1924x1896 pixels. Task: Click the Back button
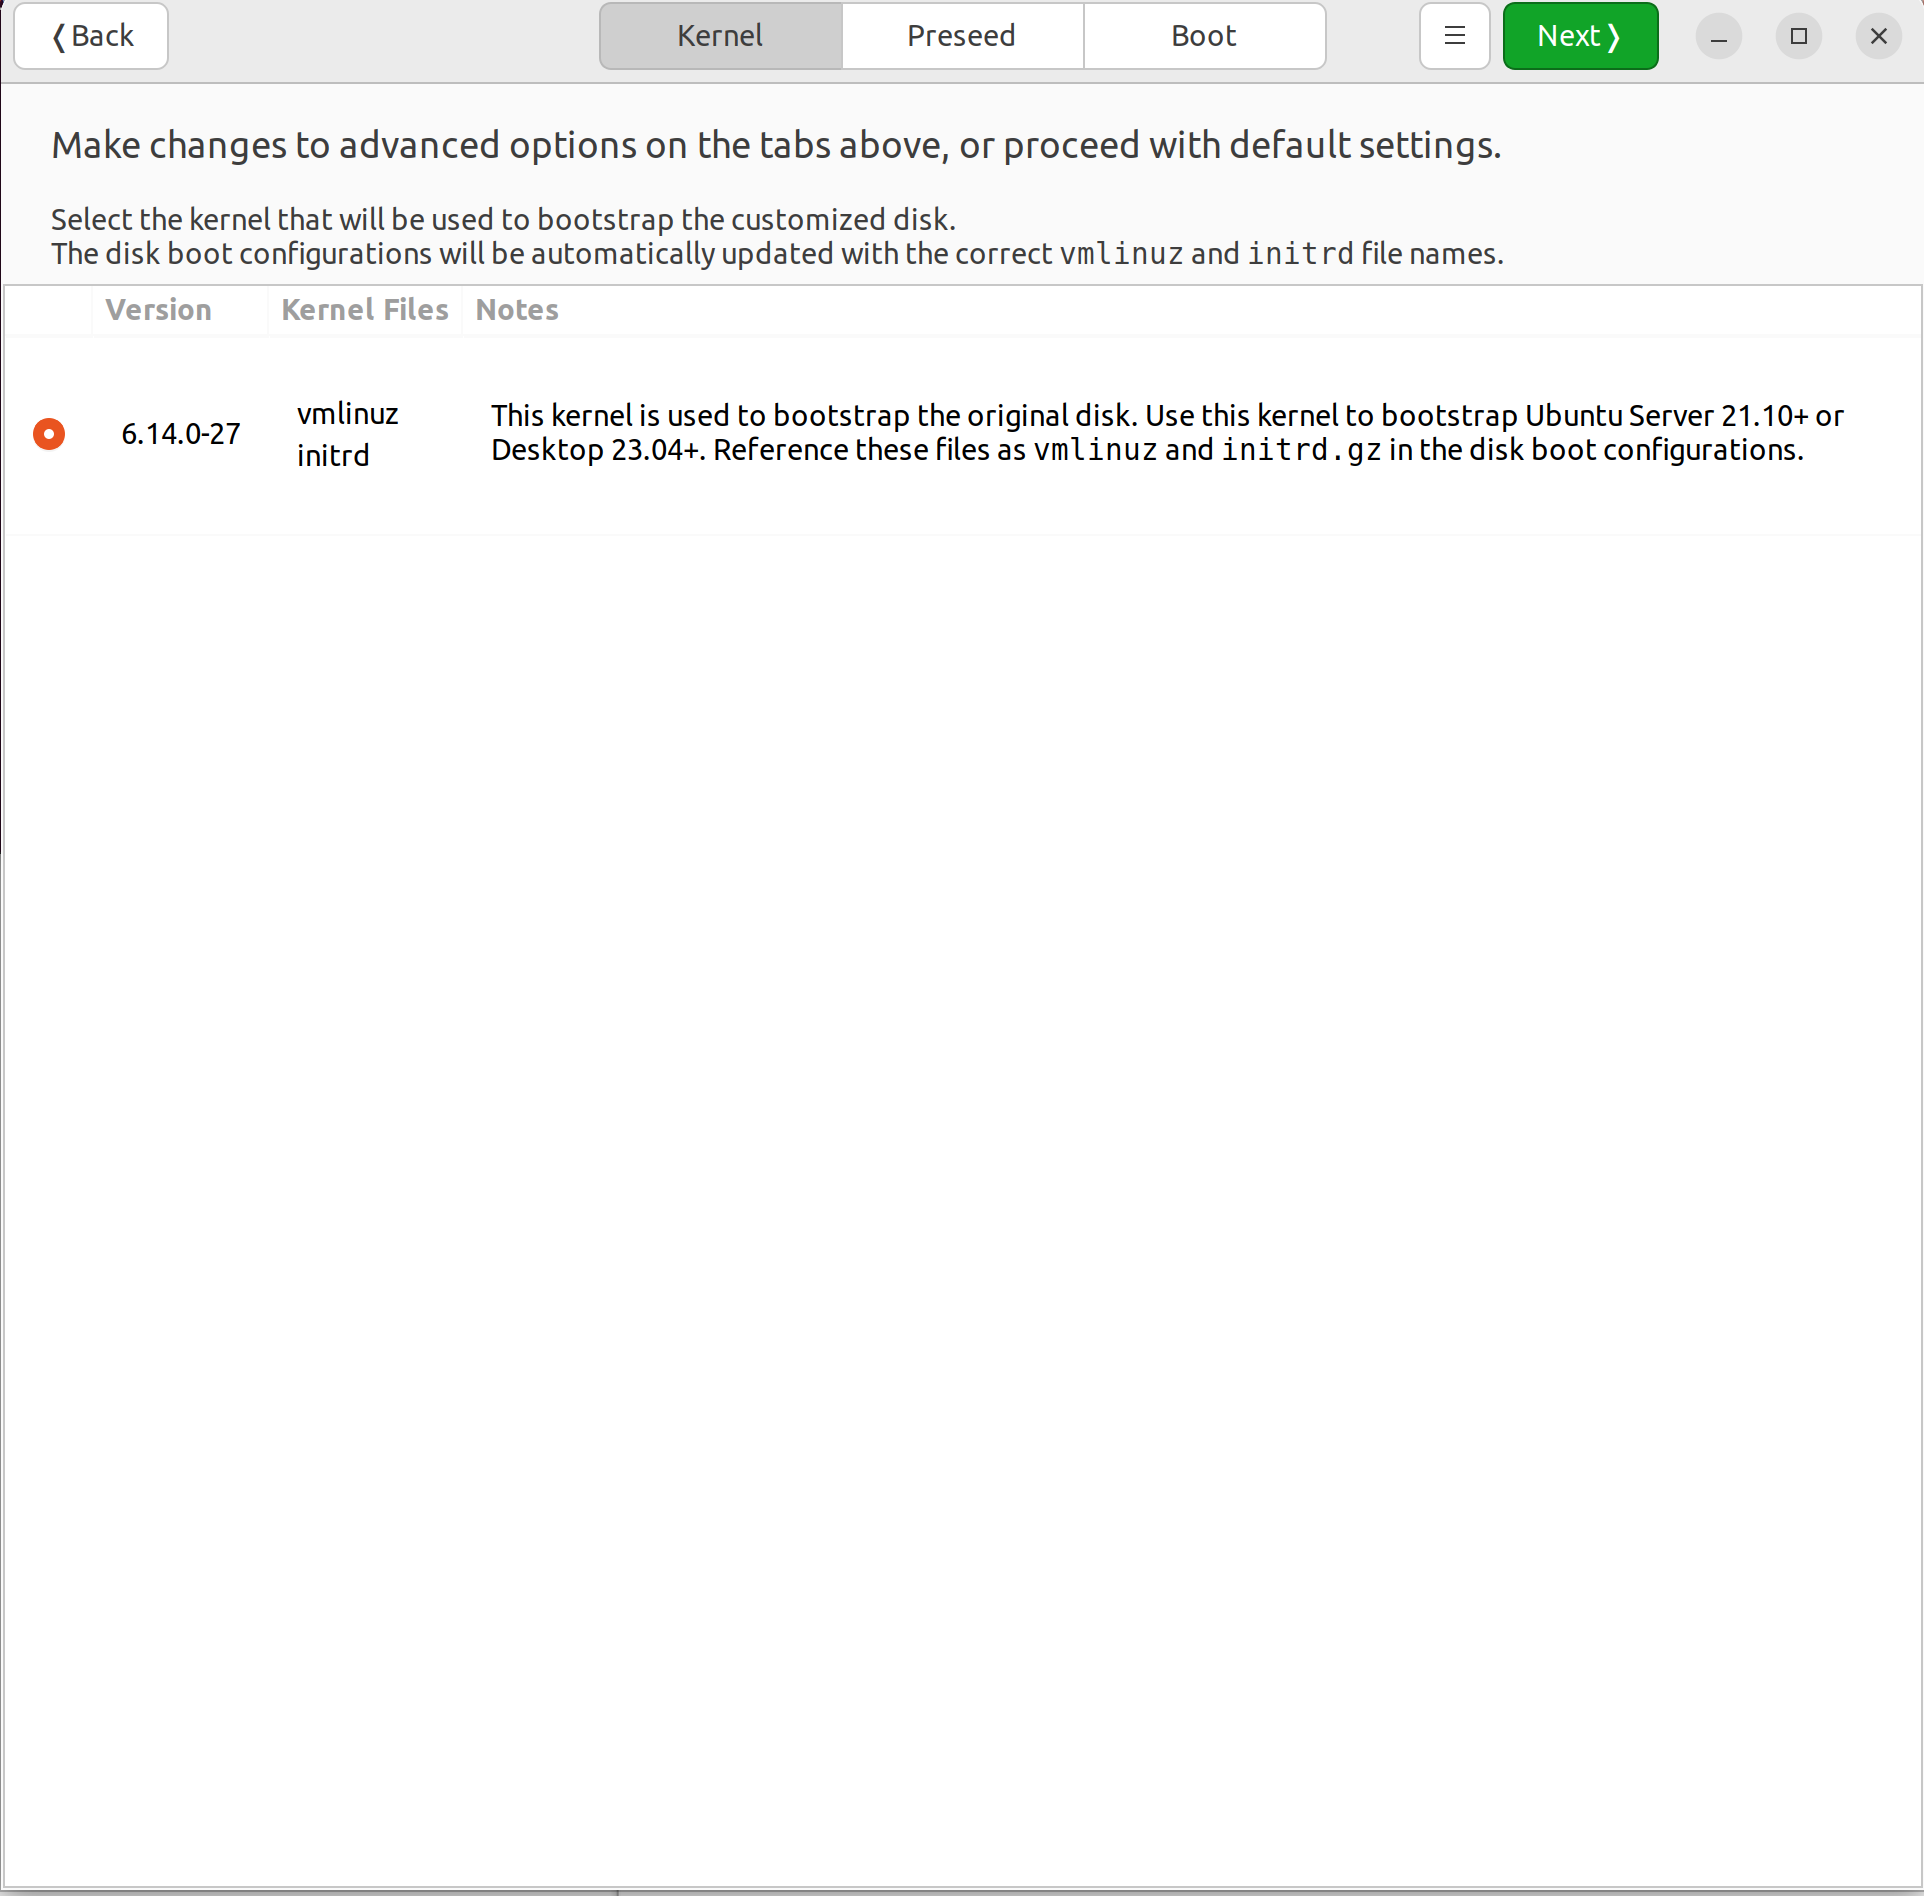click(x=91, y=35)
